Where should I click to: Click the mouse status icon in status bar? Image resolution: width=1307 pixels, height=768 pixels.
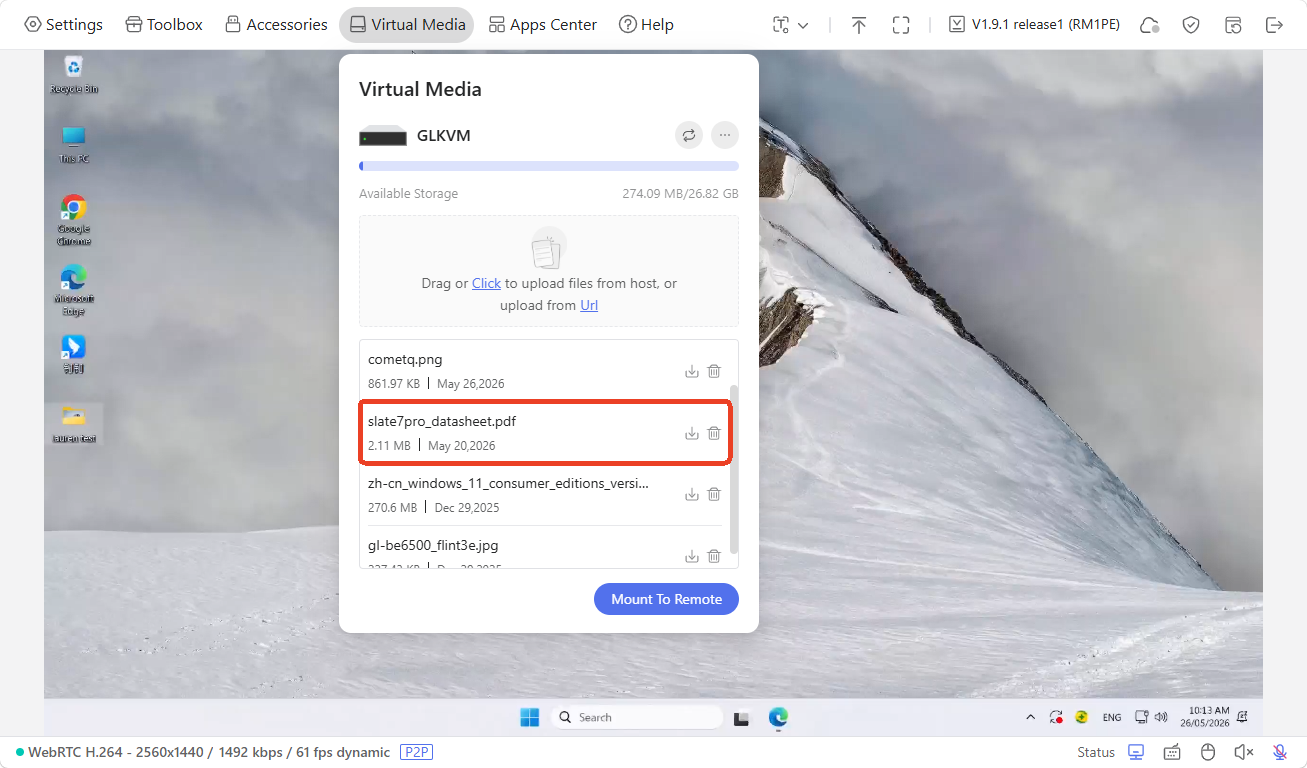pyautogui.click(x=1208, y=752)
